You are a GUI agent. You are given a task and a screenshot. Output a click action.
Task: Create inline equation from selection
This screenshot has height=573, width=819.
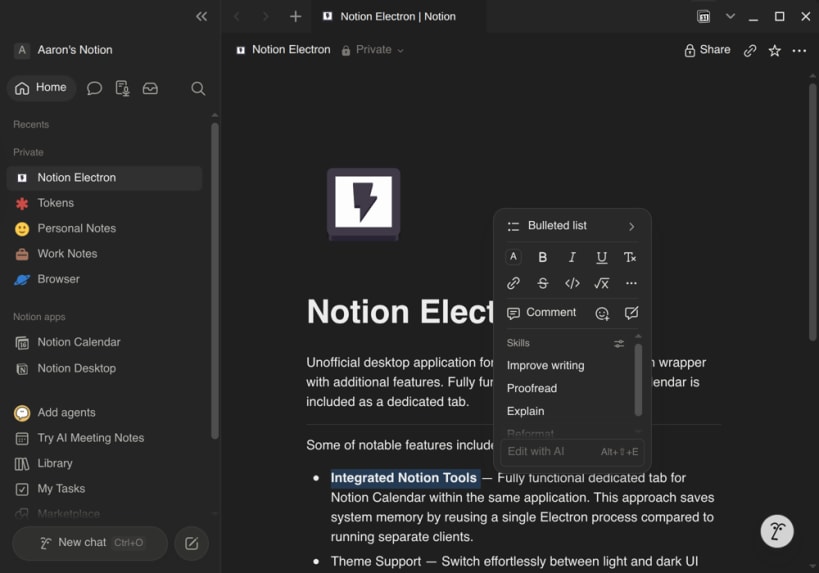click(601, 283)
